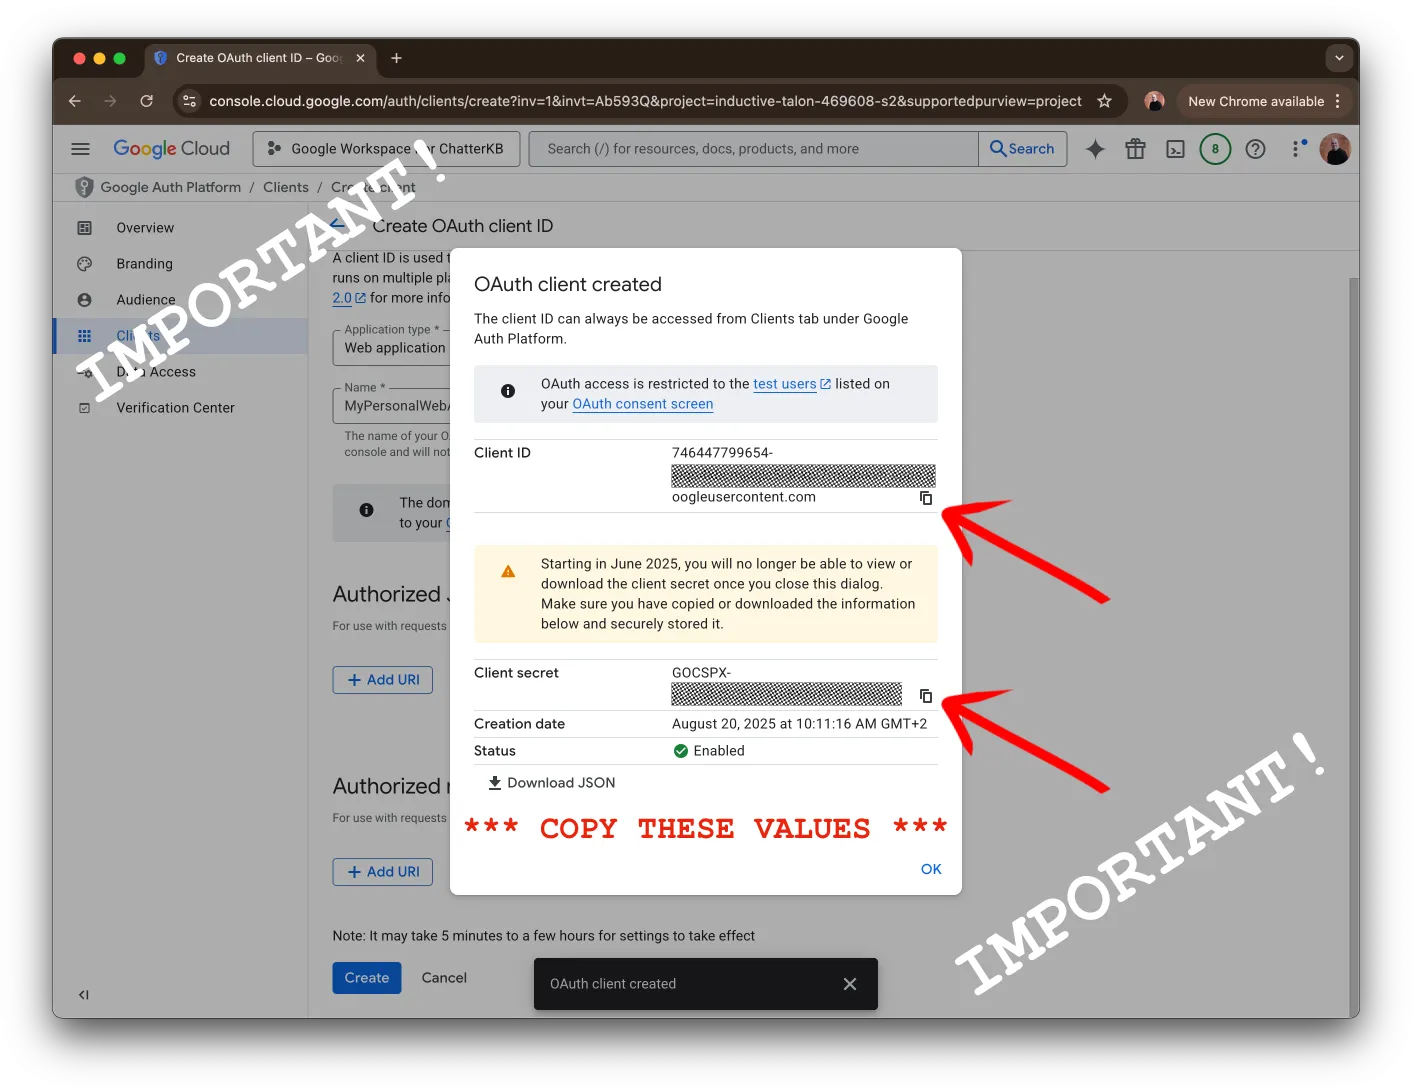This screenshot has height=1092, width=1419.
Task: Select the Create OAuth client ID browser tab
Action: (260, 58)
